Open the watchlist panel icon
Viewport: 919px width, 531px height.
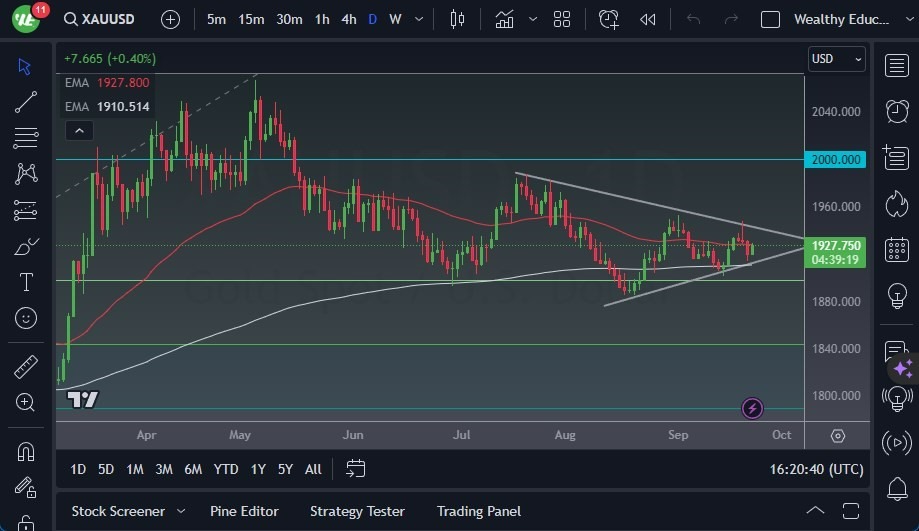click(x=897, y=66)
